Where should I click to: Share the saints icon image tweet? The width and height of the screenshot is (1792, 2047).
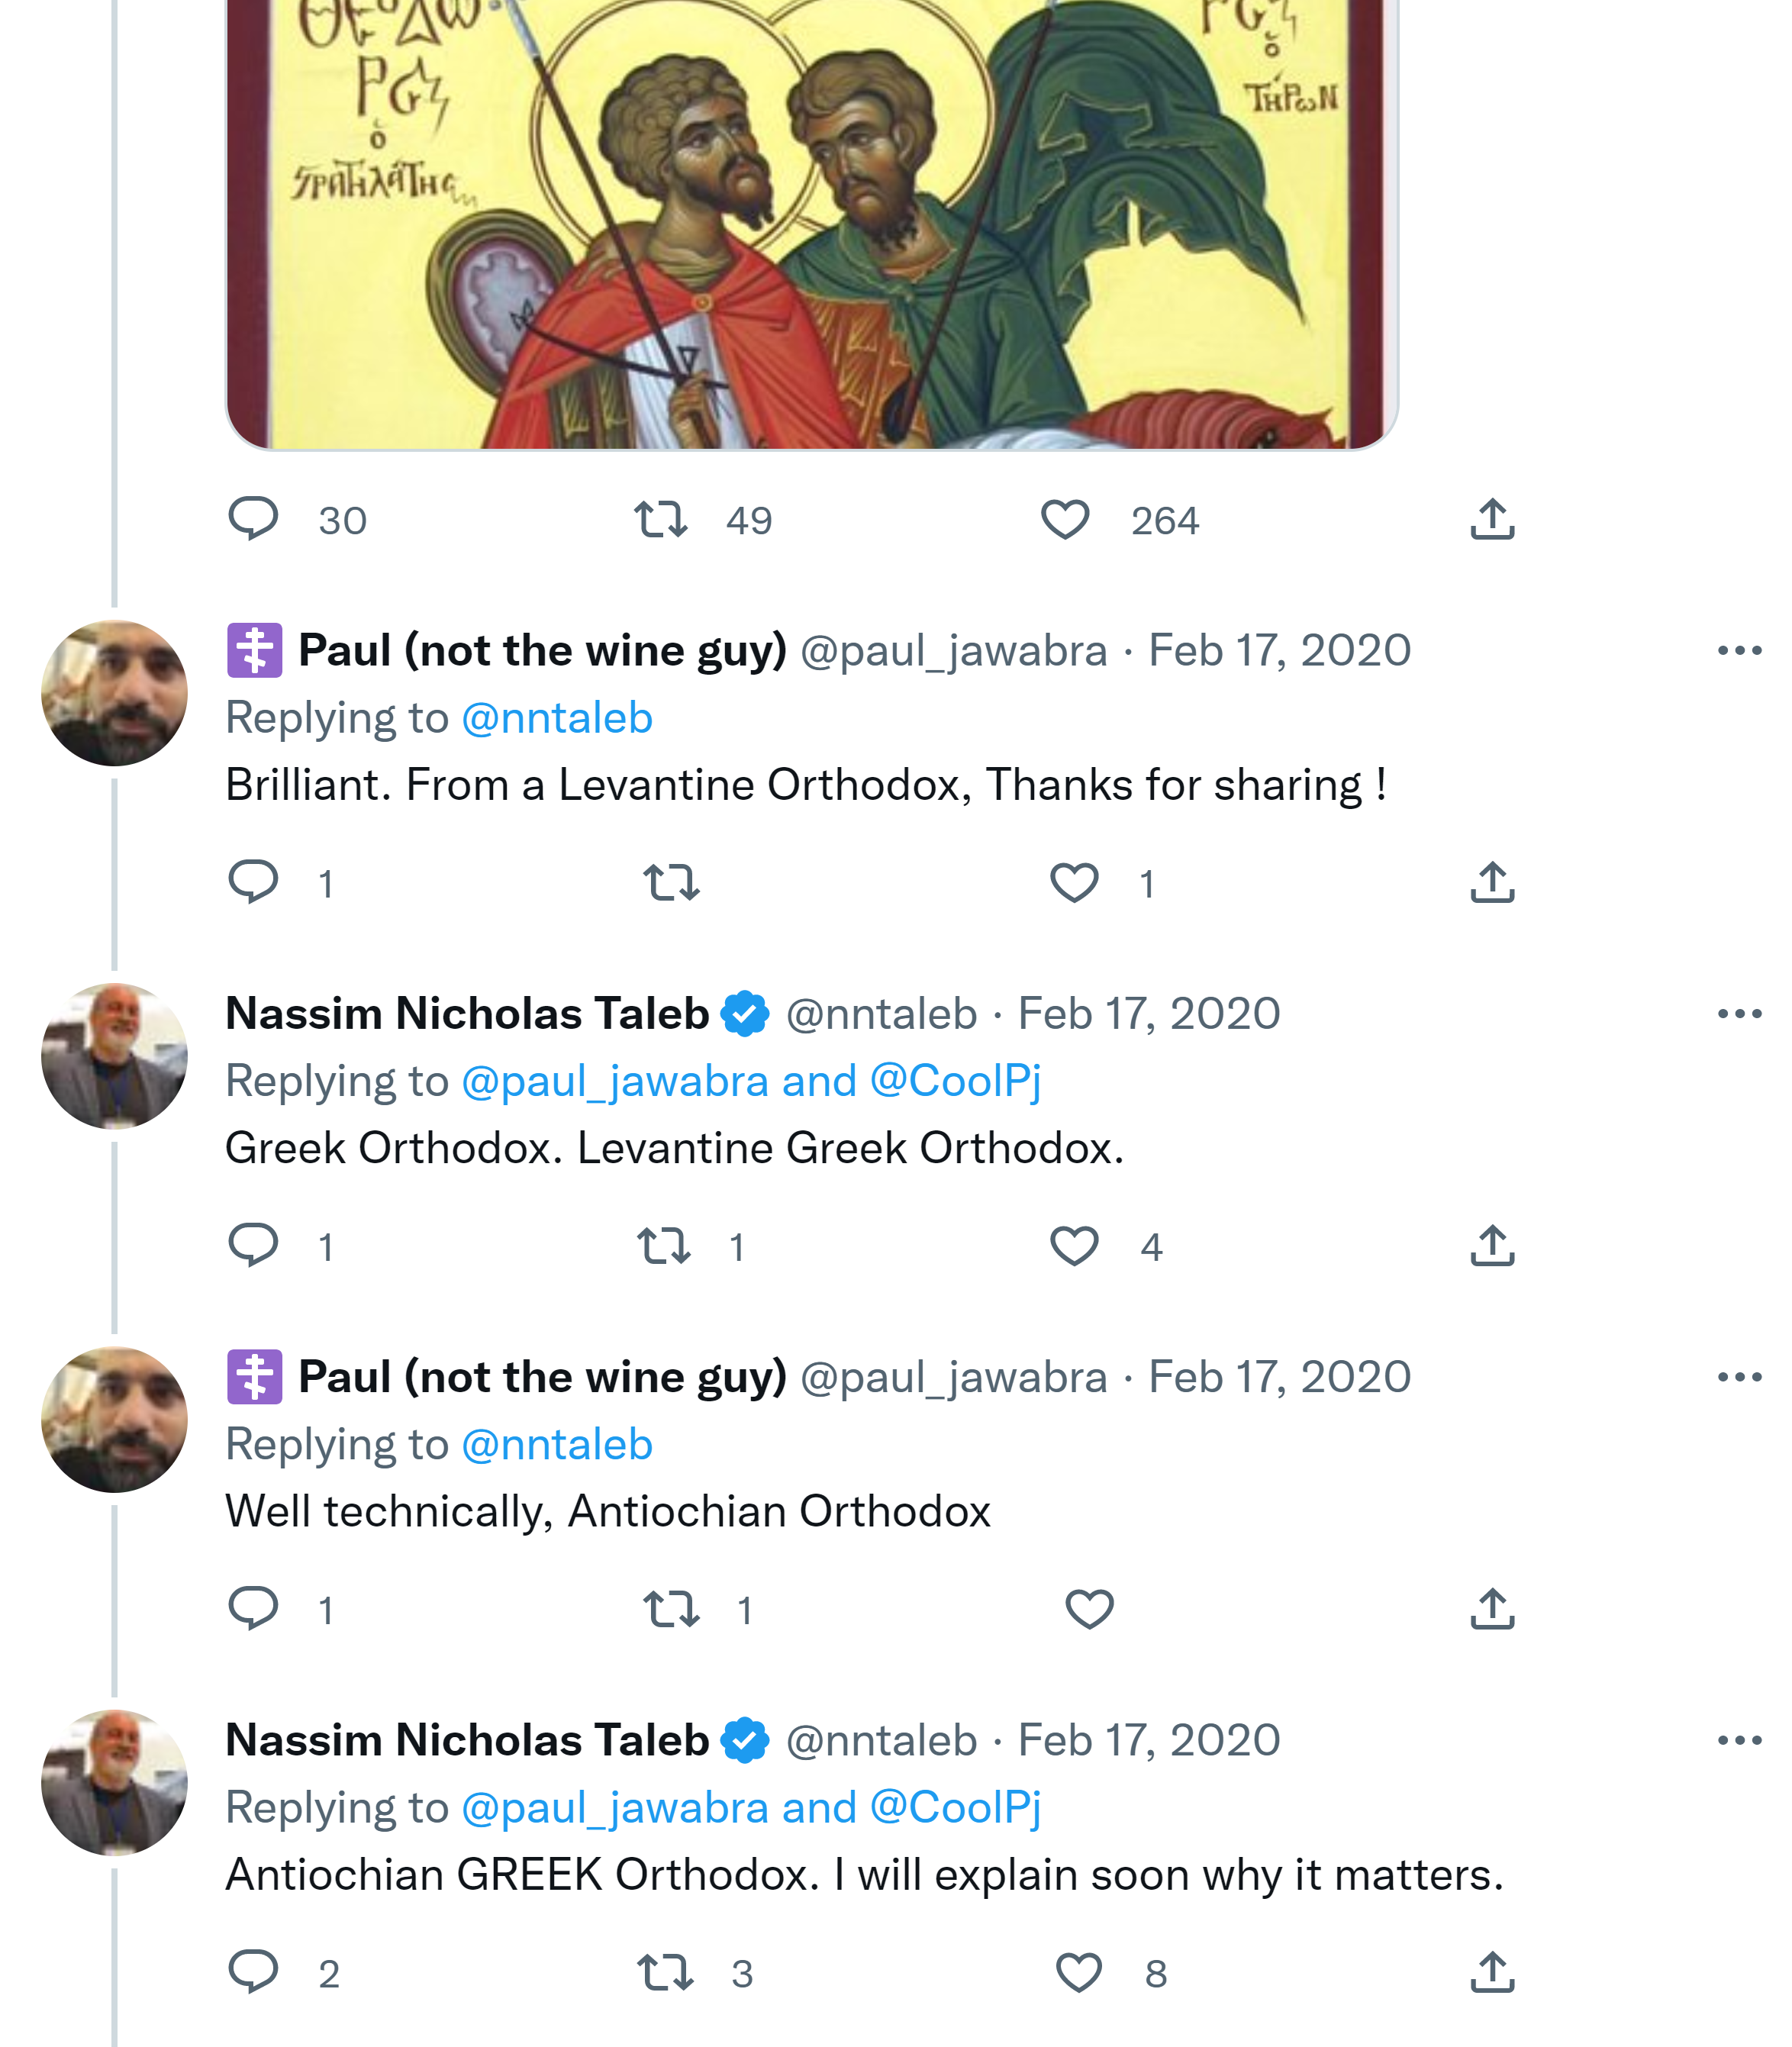pos(1492,519)
